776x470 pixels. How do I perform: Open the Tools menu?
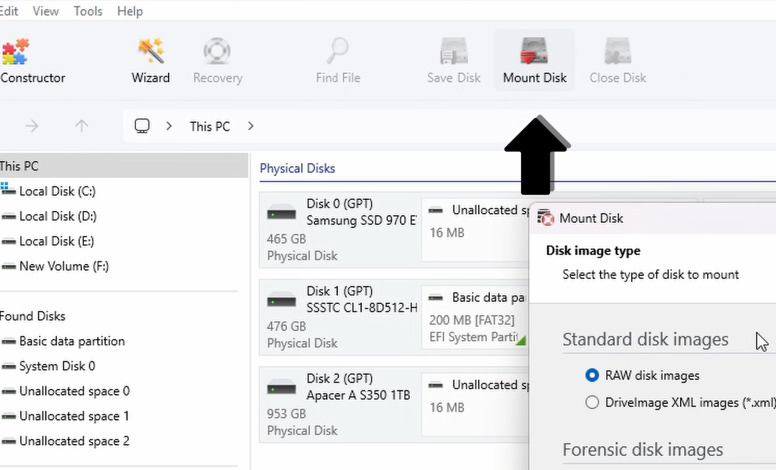[x=88, y=11]
